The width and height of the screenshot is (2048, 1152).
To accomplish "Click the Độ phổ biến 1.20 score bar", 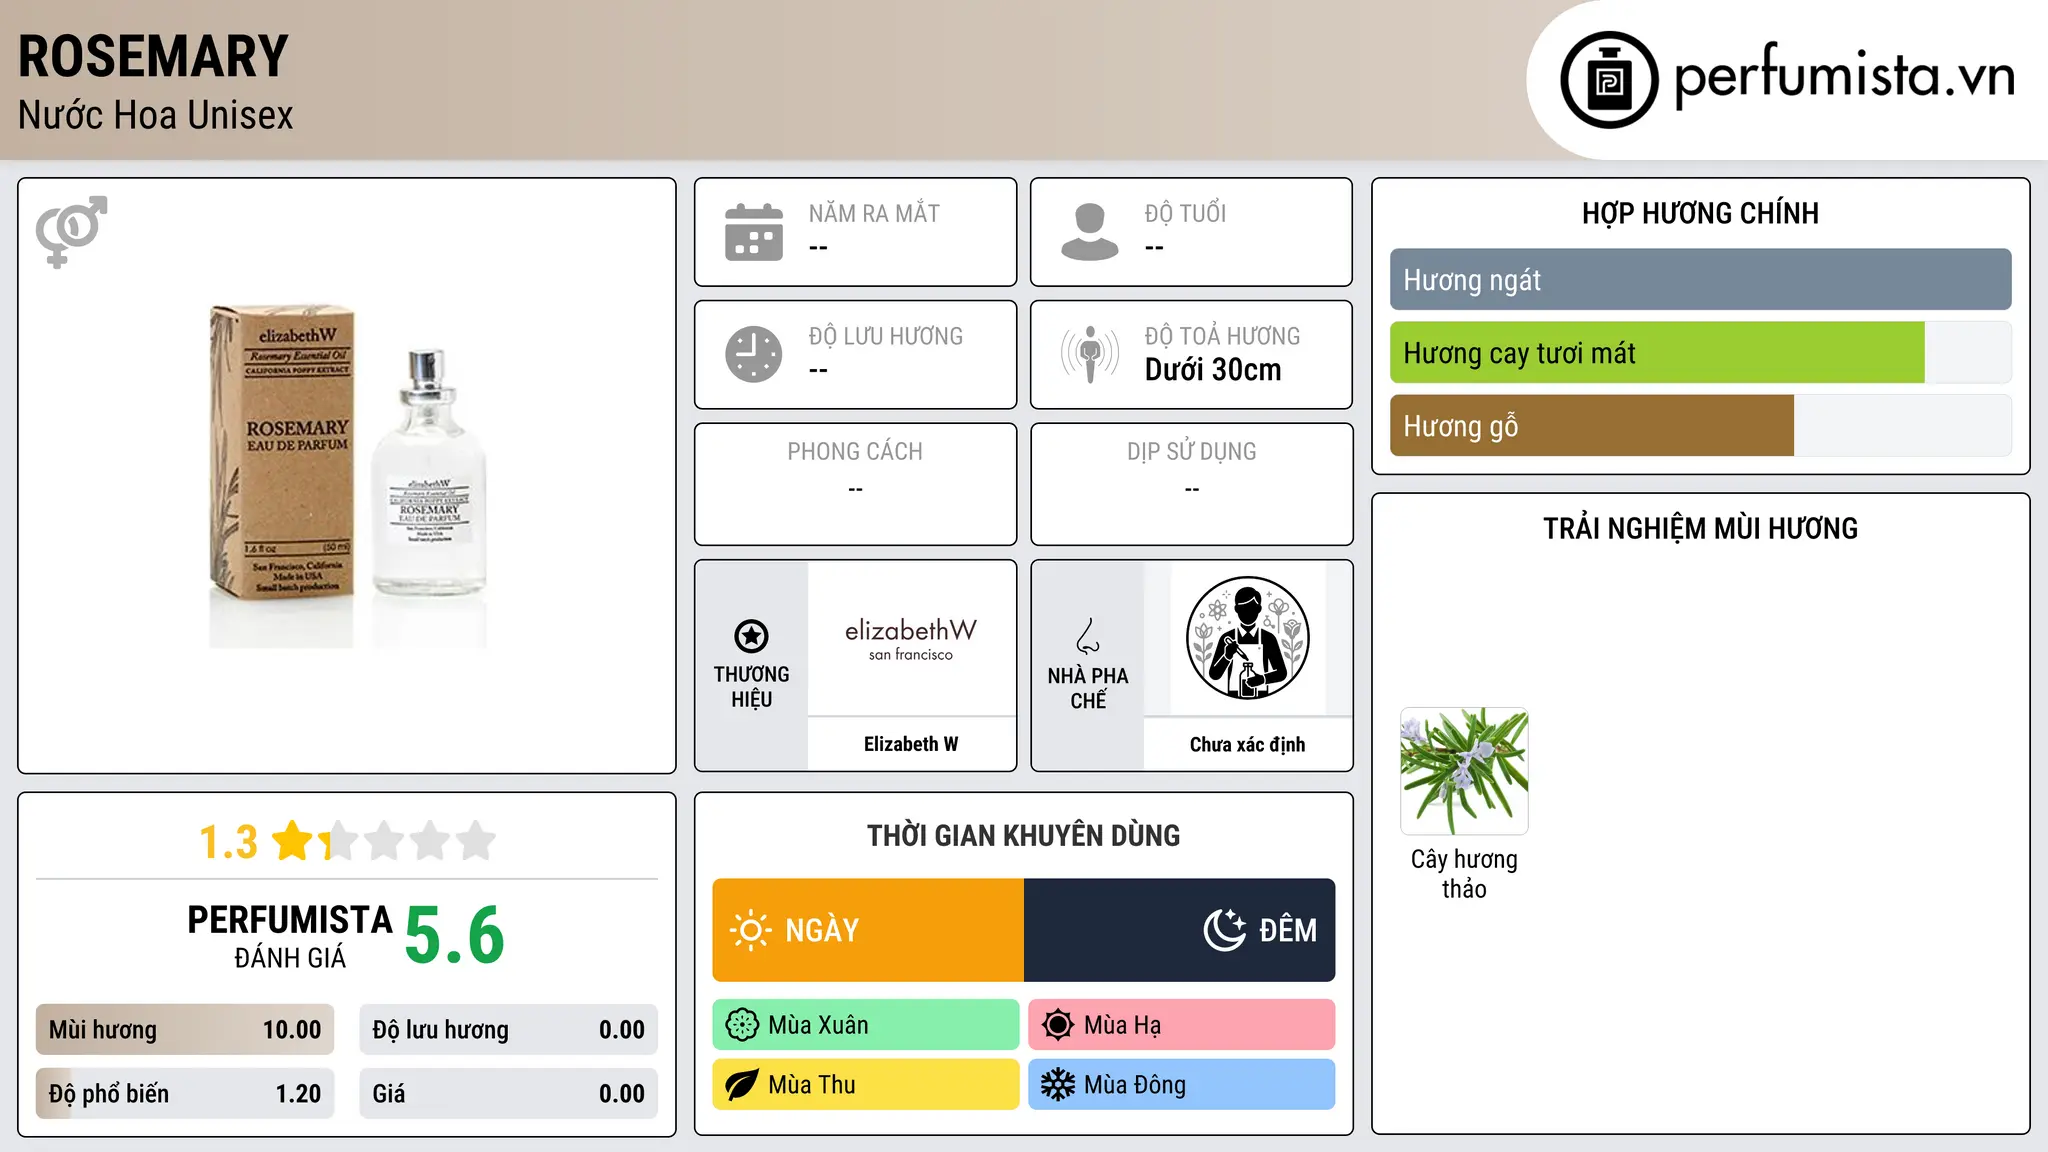I will click(185, 1094).
